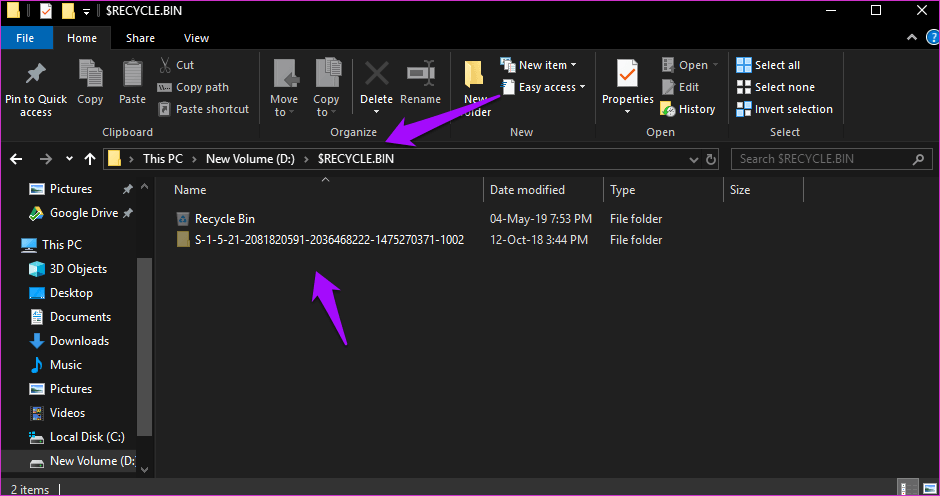This screenshot has height=496, width=940.
Task: Sort by the Size column header
Action: pyautogui.click(x=740, y=190)
